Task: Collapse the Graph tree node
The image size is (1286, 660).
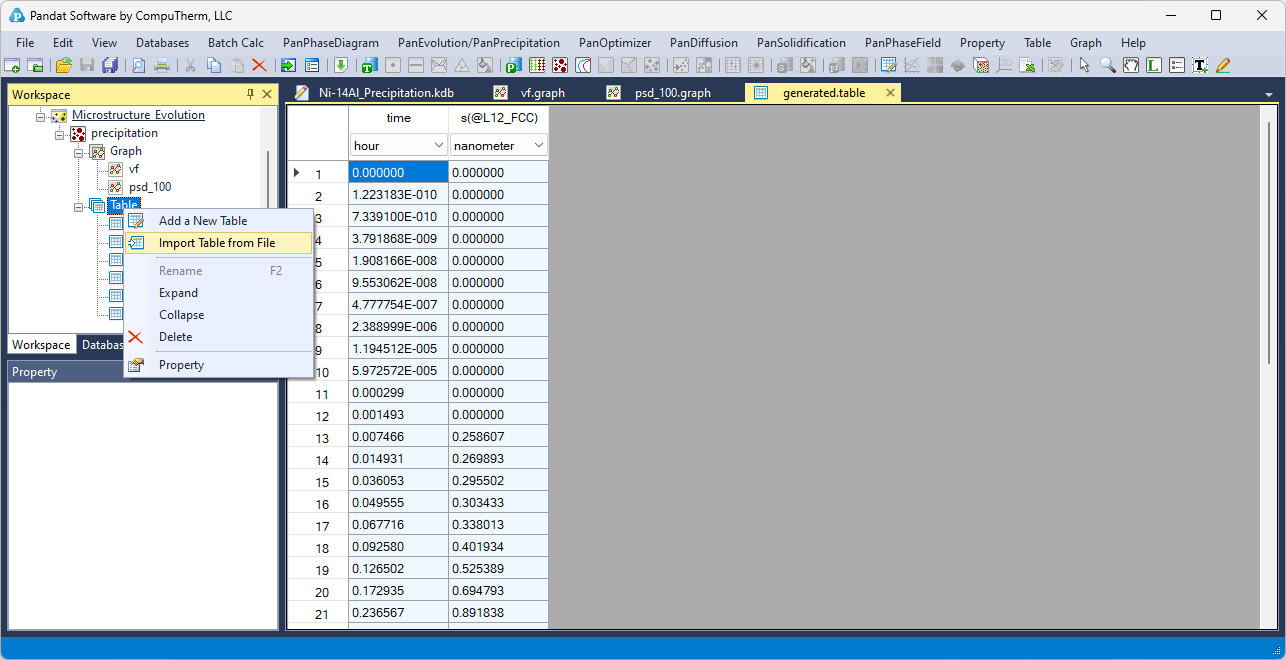Action: click(x=79, y=152)
